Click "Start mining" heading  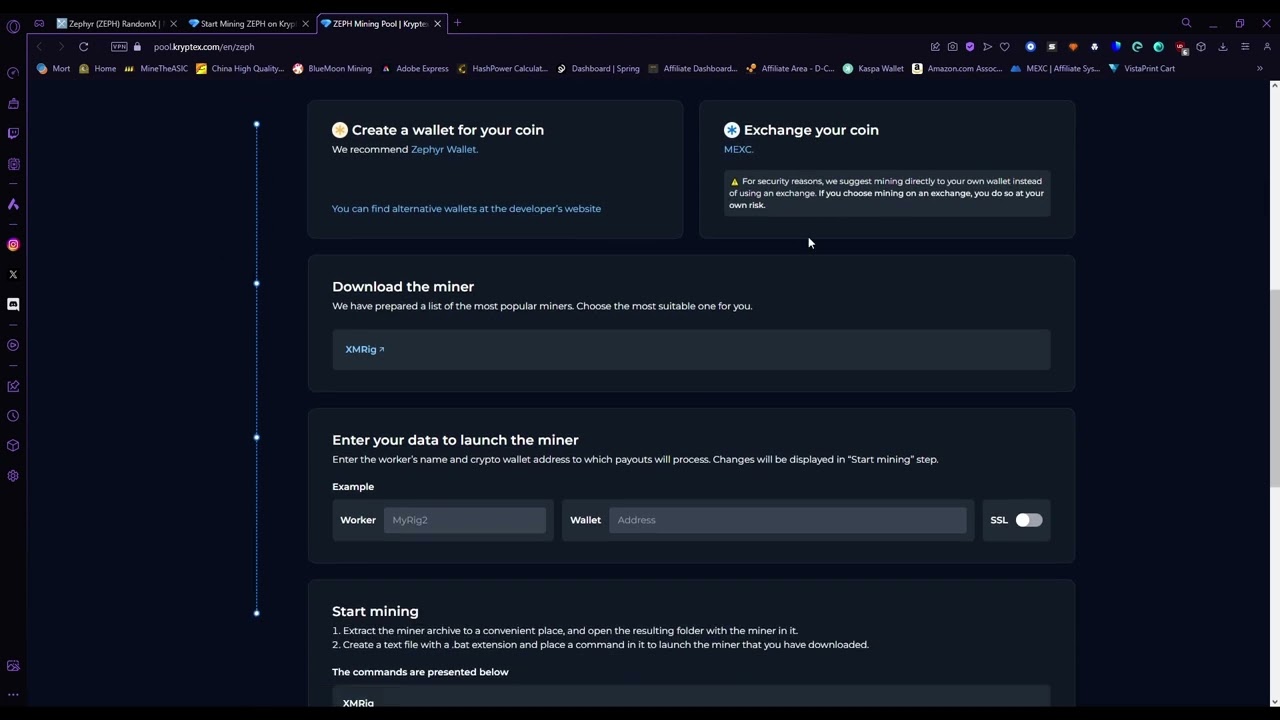coord(375,611)
